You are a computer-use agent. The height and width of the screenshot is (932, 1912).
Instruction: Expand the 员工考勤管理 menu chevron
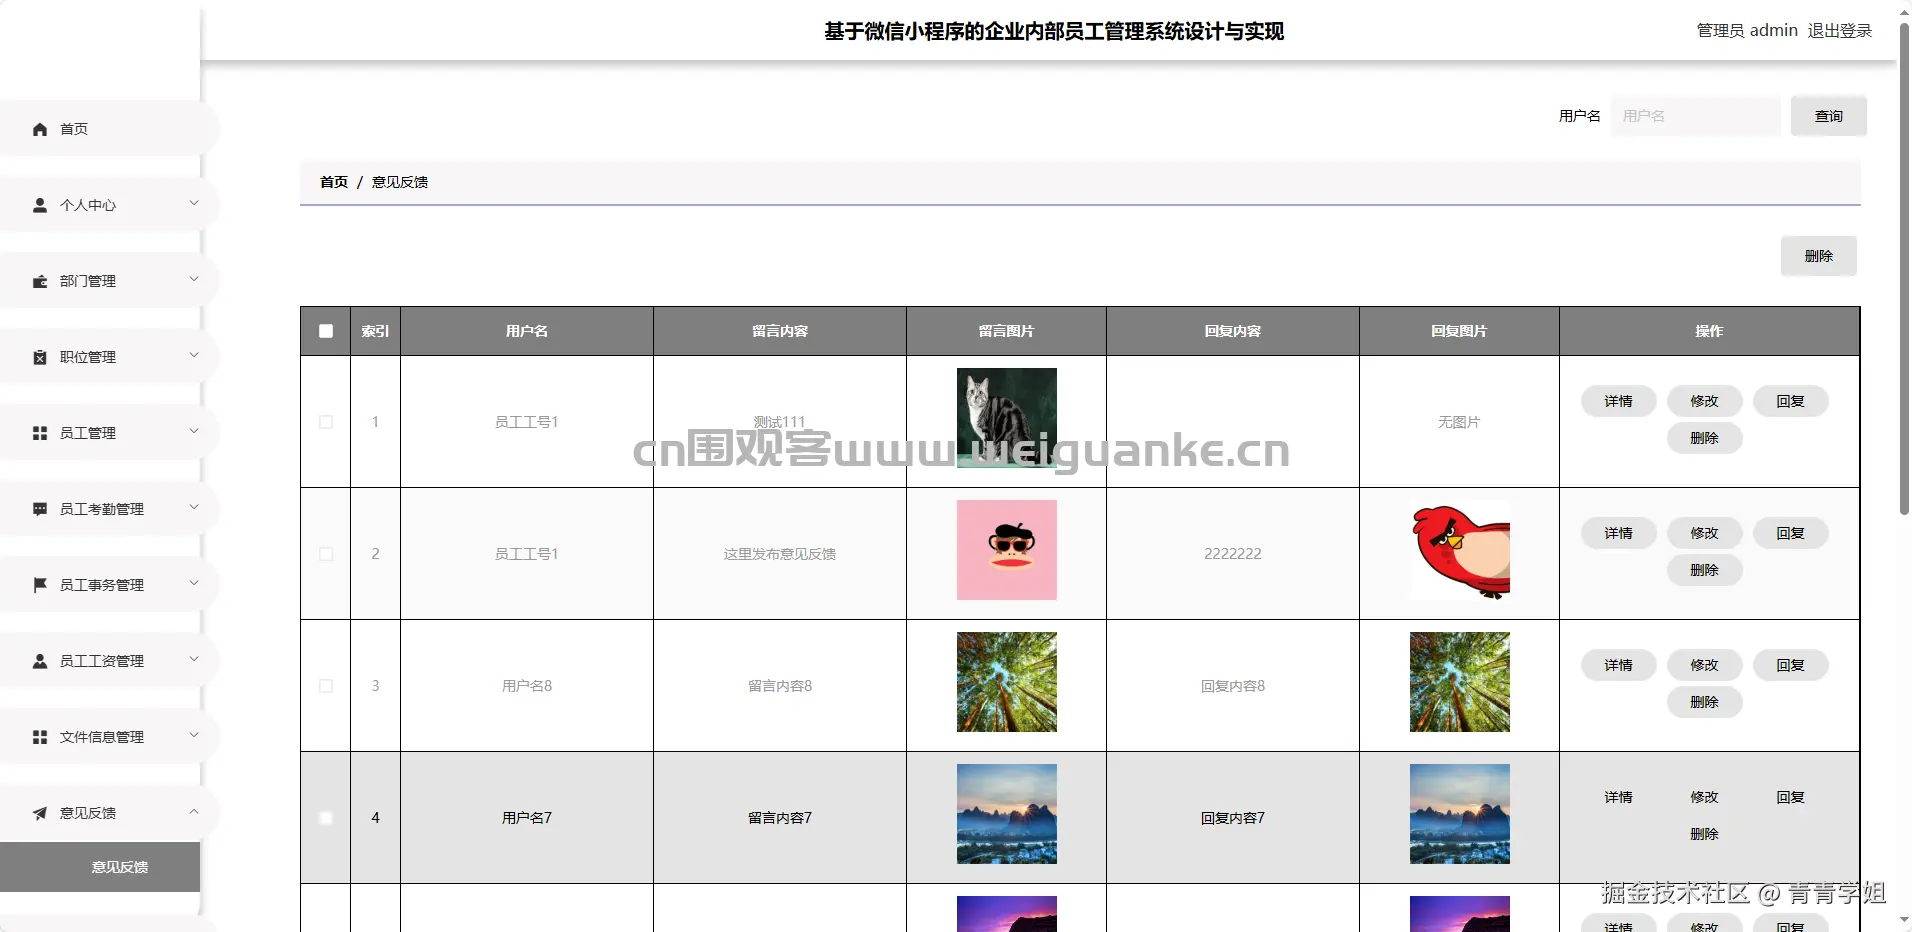[194, 507]
